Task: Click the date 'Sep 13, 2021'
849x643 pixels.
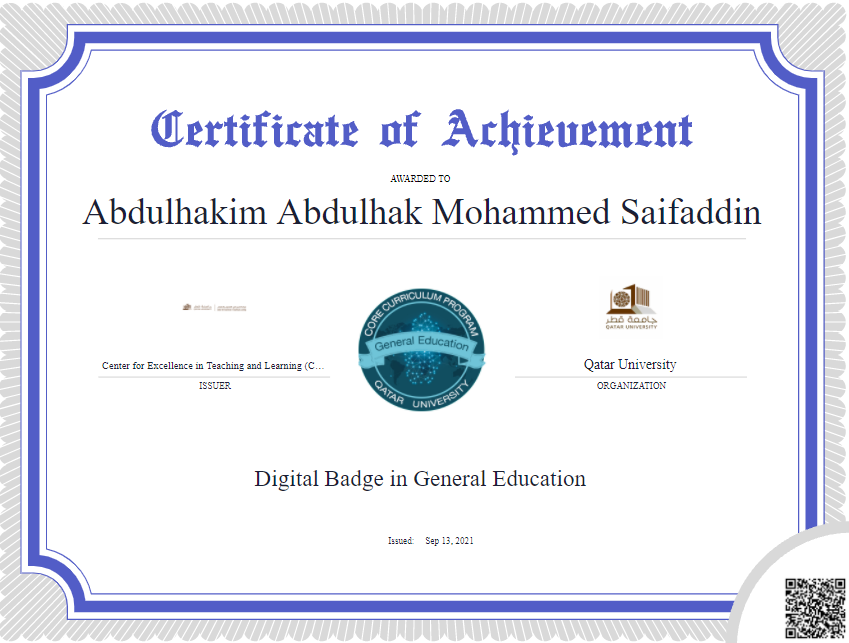Action: point(449,540)
